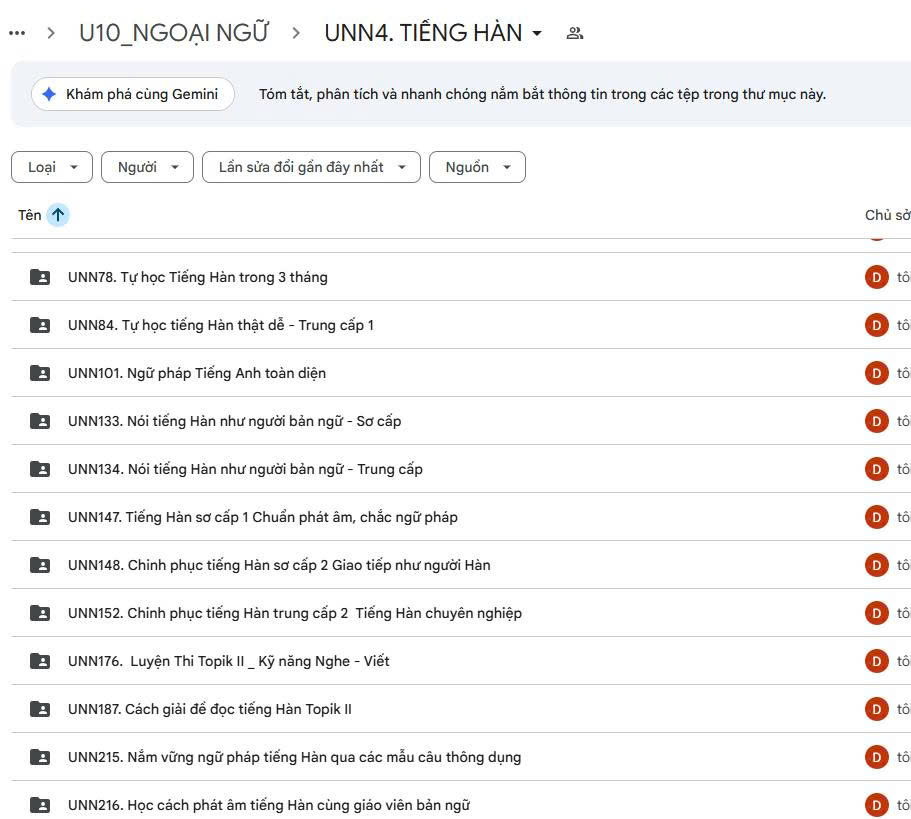Click owner avatar D in UNN148 row
The image size is (911, 819).
tap(877, 565)
